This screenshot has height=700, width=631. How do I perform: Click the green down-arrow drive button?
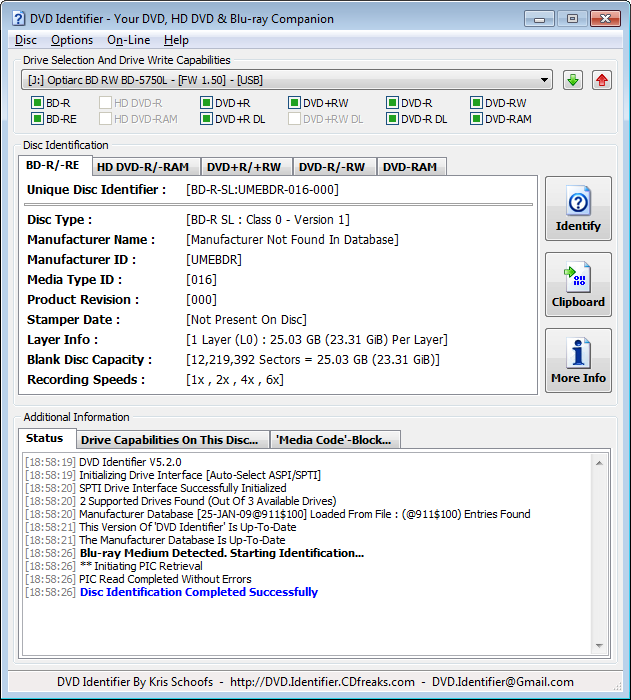[572, 80]
